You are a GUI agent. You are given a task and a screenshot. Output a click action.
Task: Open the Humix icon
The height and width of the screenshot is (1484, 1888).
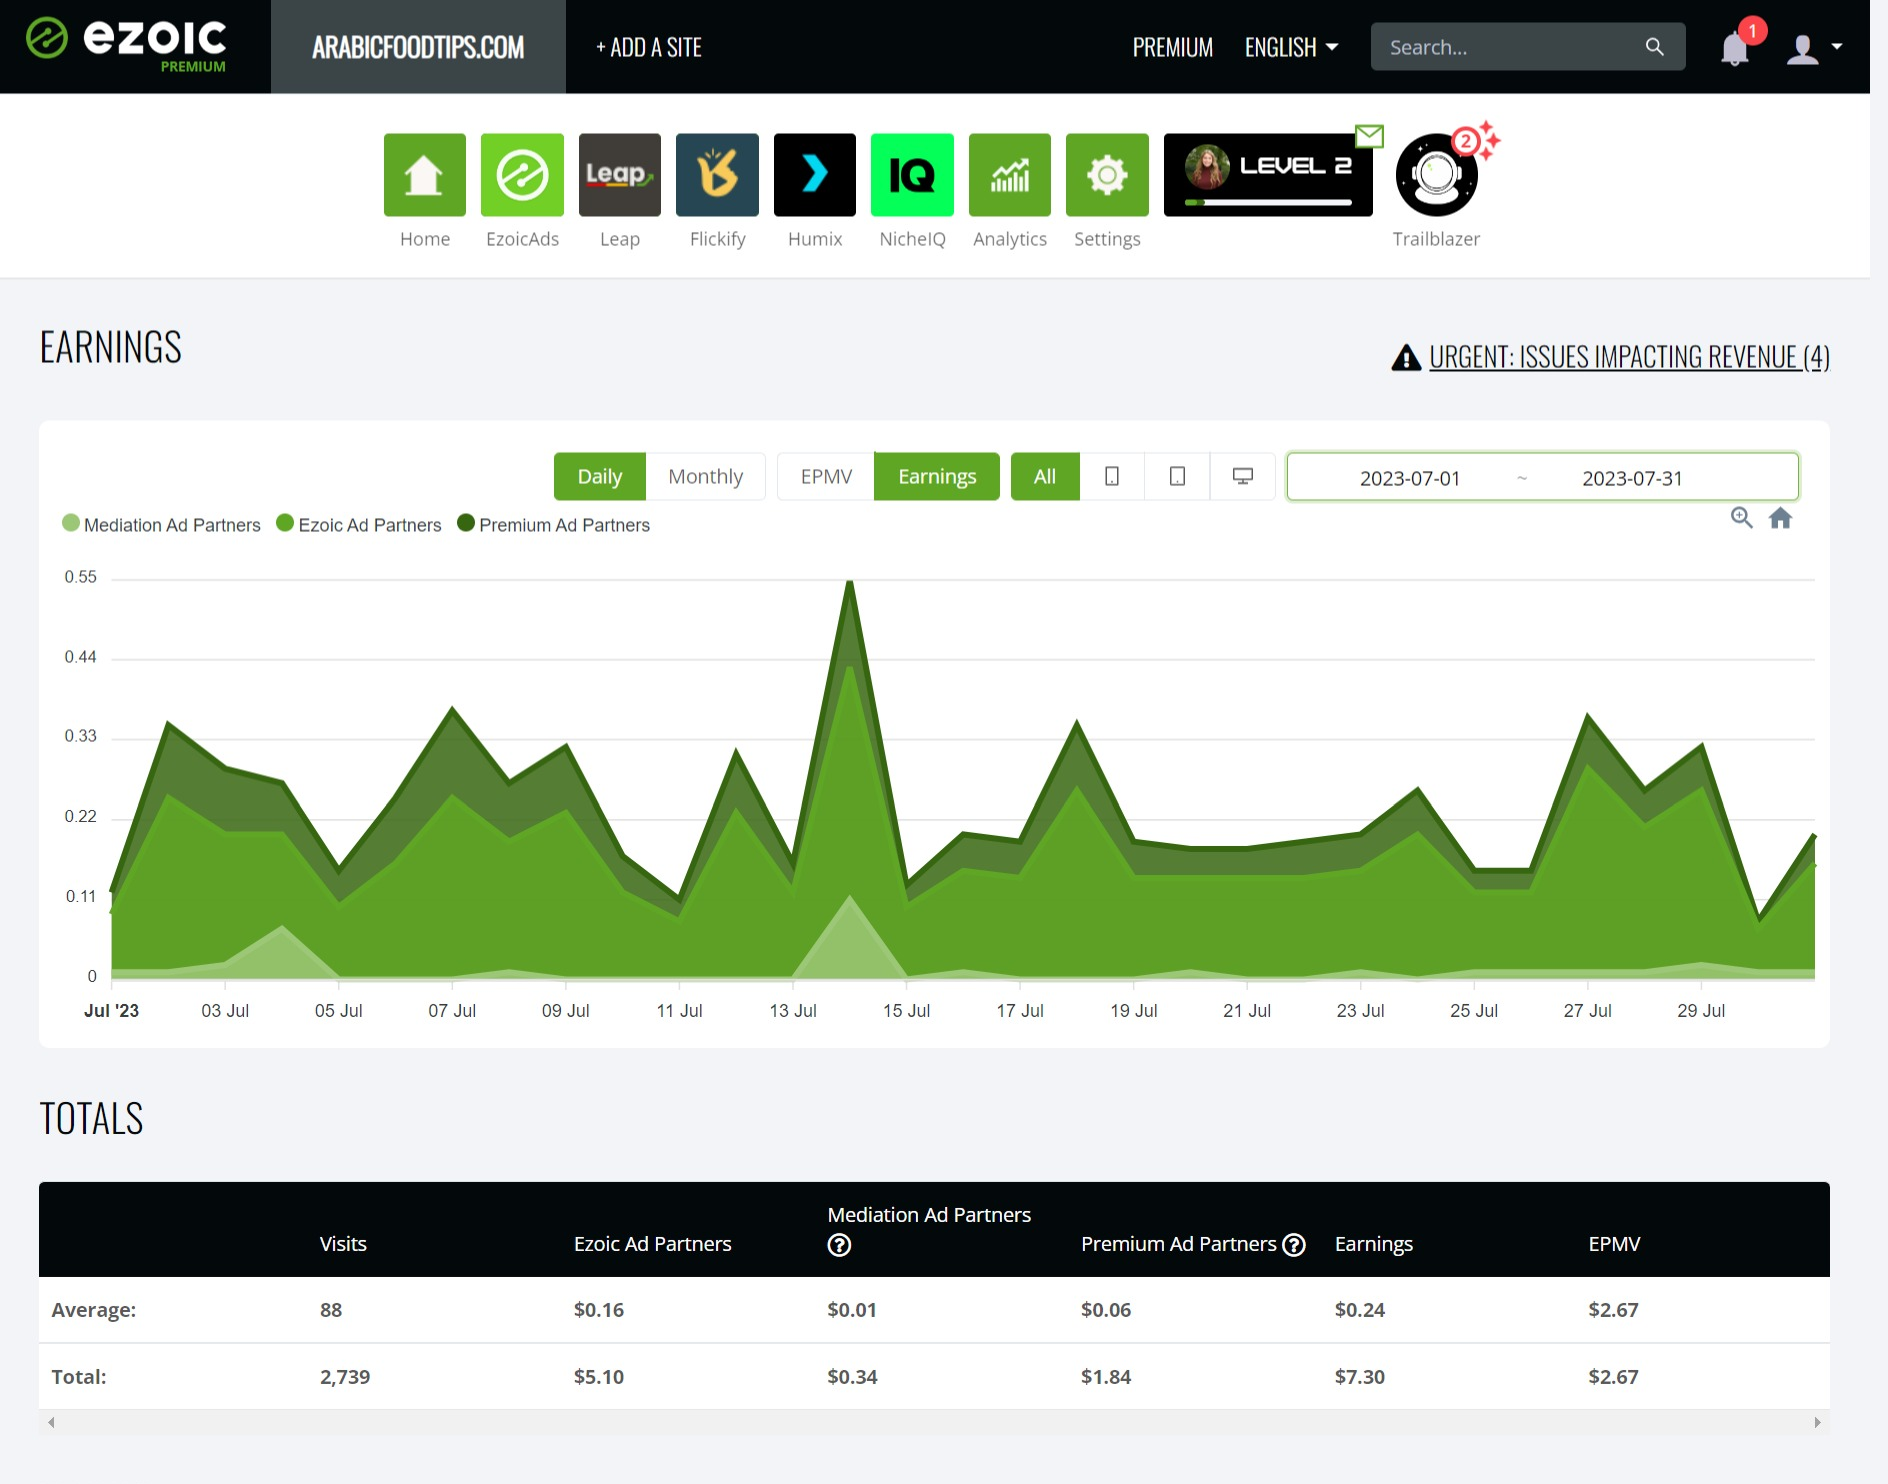(814, 175)
